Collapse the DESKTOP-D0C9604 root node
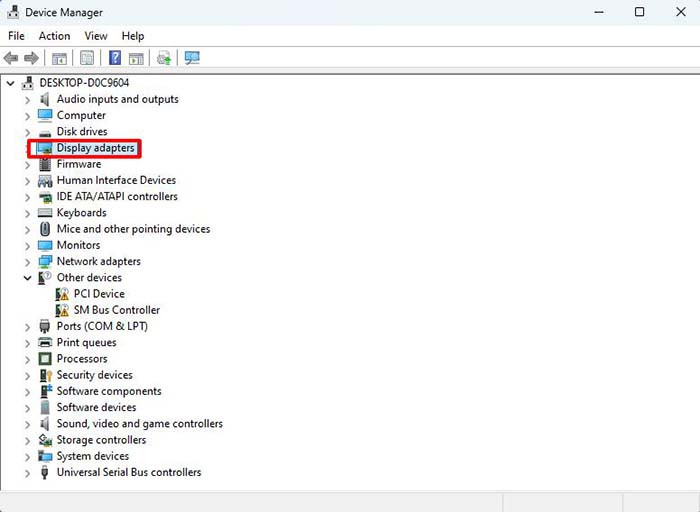The height and width of the screenshot is (512, 700). click(x=11, y=83)
